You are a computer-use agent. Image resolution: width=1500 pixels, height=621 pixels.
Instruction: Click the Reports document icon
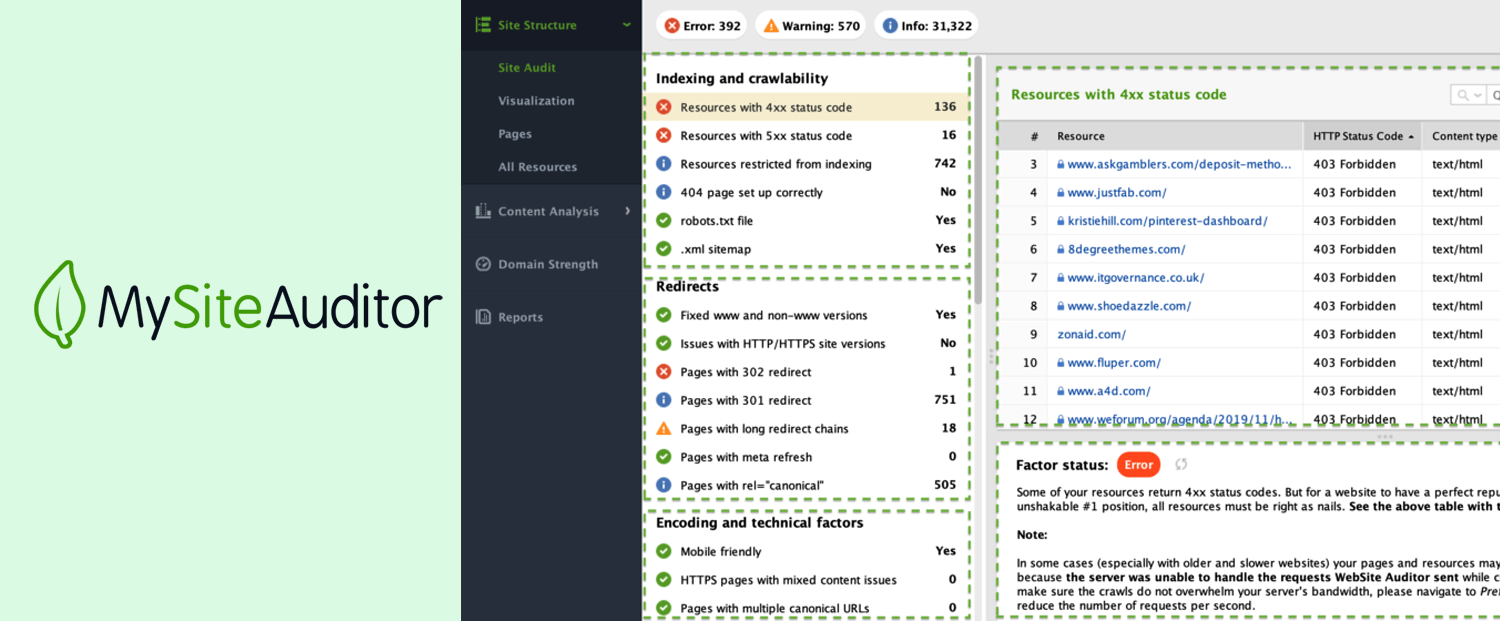[x=483, y=317]
